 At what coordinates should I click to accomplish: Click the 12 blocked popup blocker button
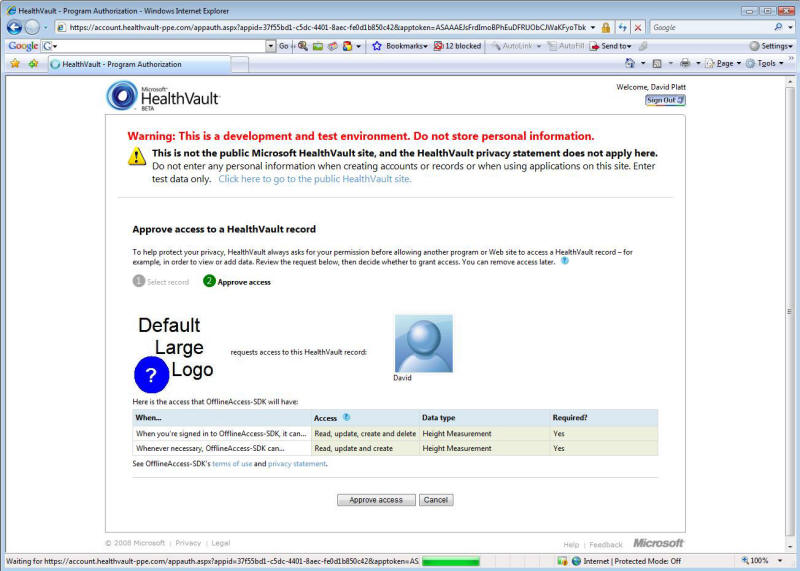(x=457, y=46)
